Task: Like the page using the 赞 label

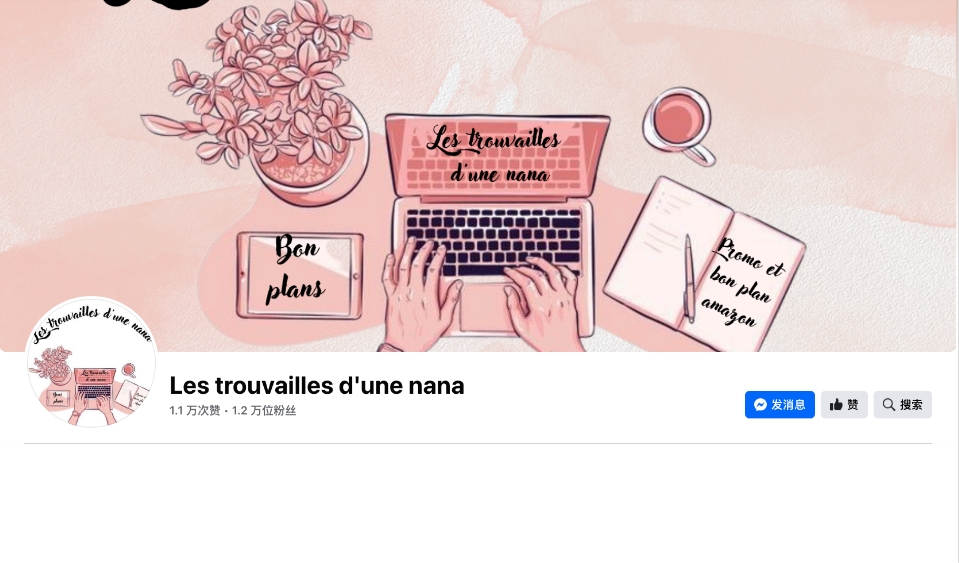Action: [853, 405]
